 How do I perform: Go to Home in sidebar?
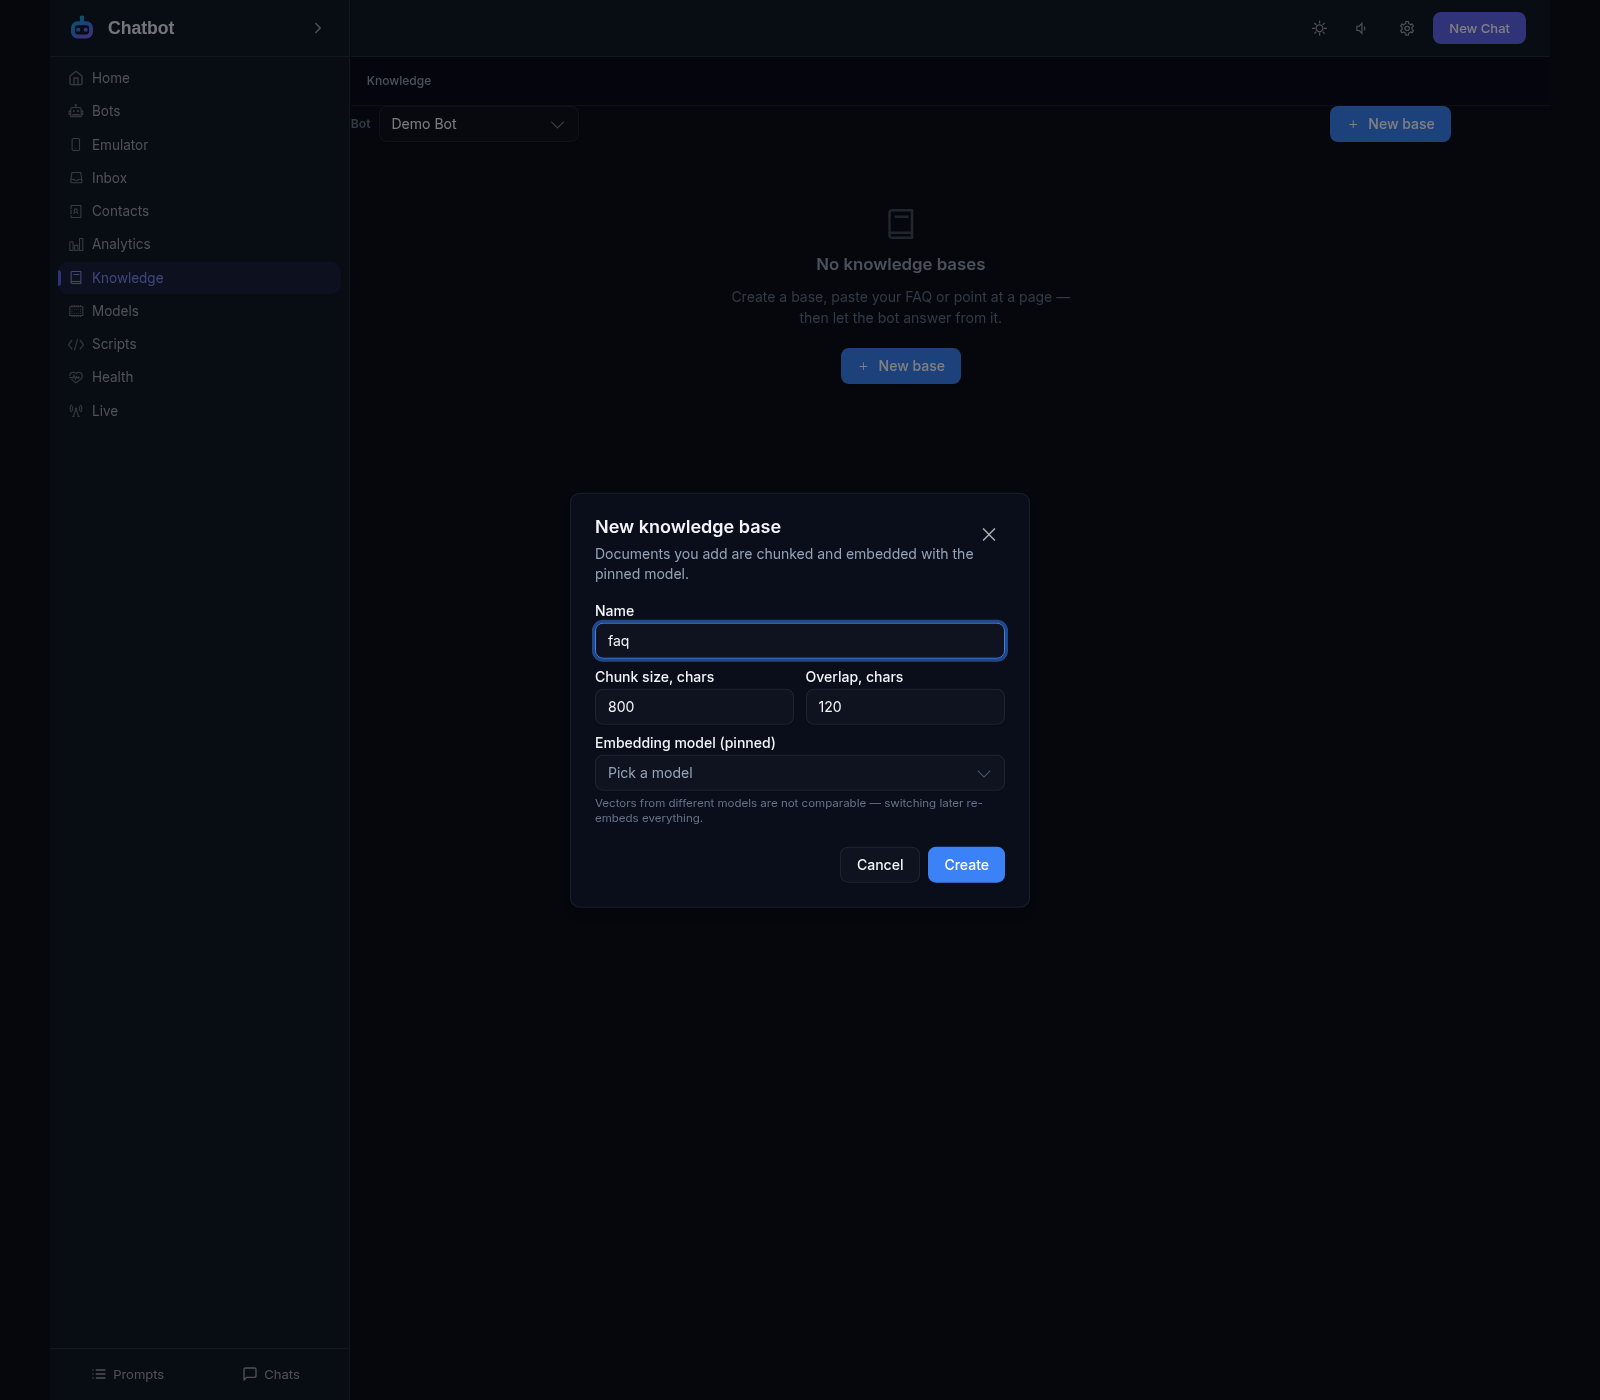[199, 78]
